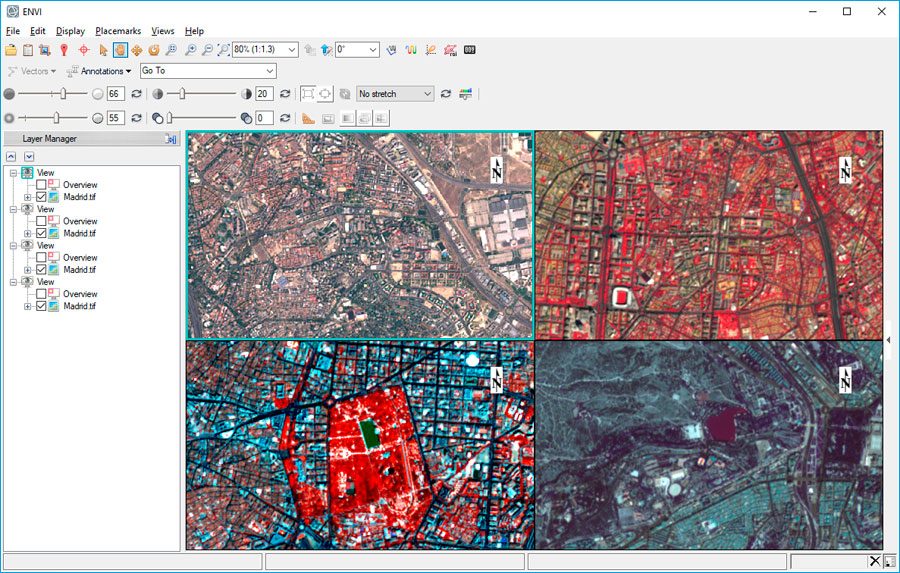This screenshot has width=900, height=573.
Task: Expand Madrid.tif under the first View
Action: click(x=27, y=197)
